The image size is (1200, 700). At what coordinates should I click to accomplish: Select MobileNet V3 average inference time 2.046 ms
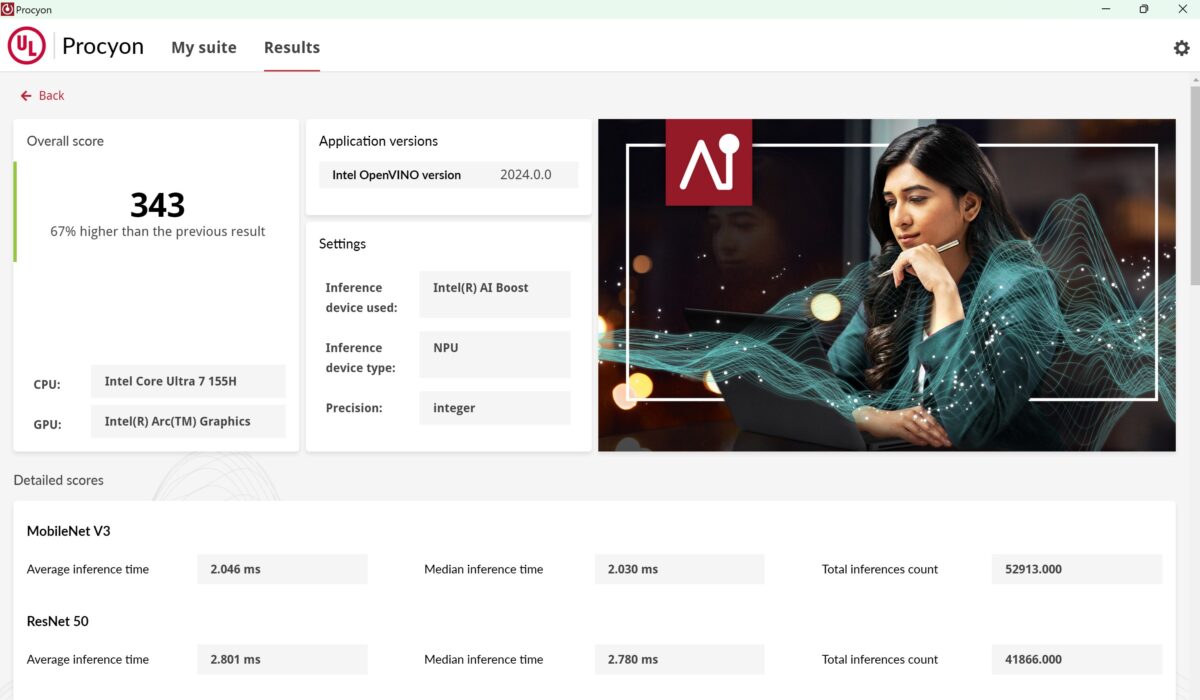pos(282,569)
